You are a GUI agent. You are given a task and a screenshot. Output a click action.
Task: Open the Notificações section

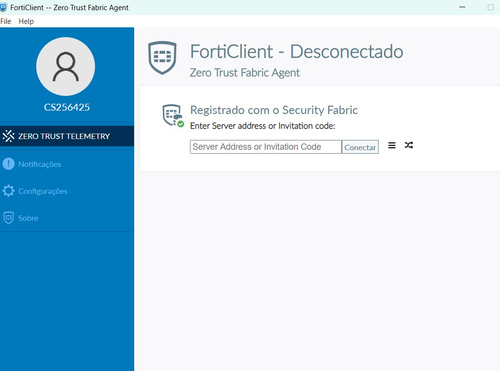pyautogui.click(x=67, y=164)
